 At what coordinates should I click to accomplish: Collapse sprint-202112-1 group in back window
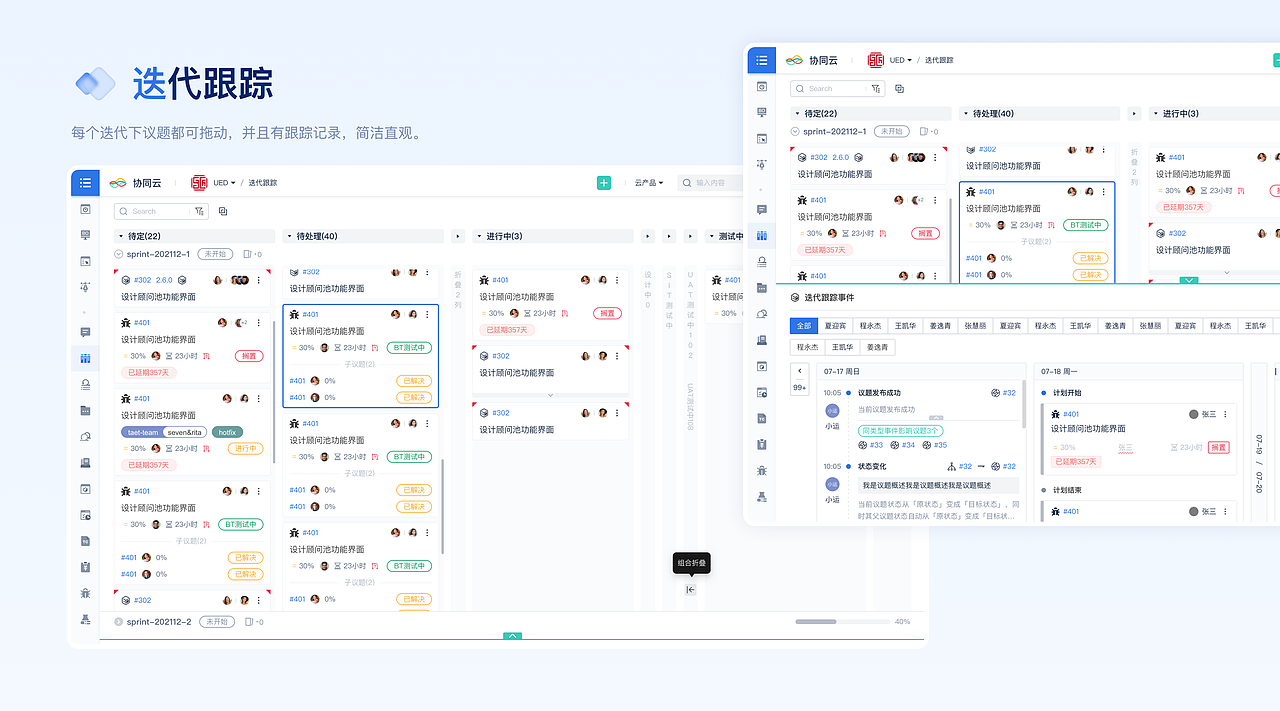[x=119, y=254]
